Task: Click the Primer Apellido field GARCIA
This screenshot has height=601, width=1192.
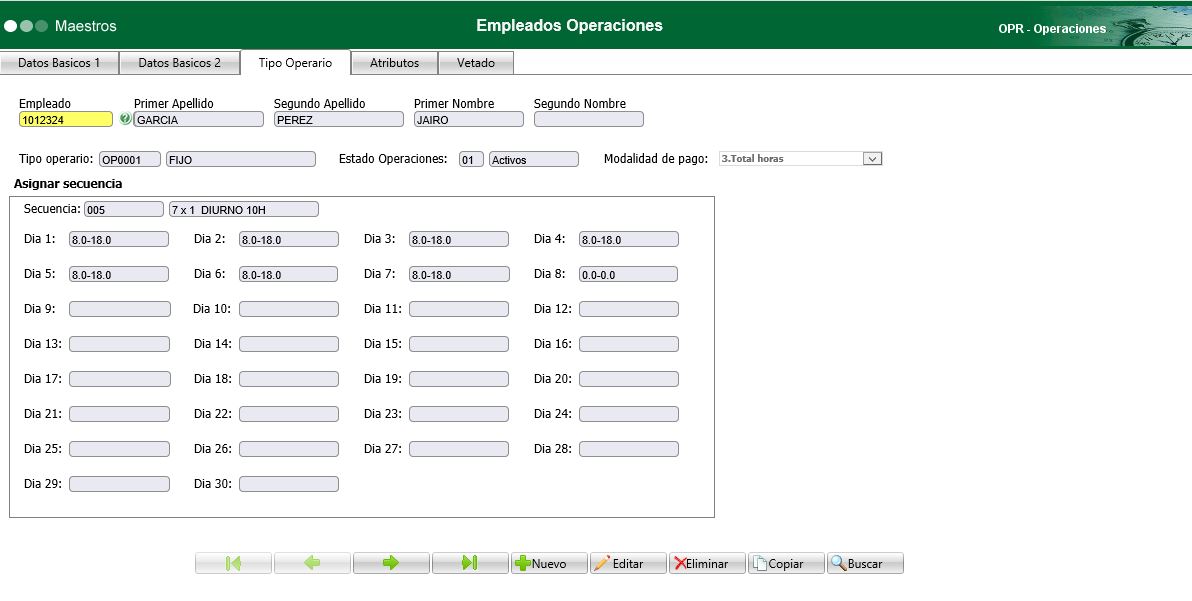Action: pyautogui.click(x=198, y=119)
